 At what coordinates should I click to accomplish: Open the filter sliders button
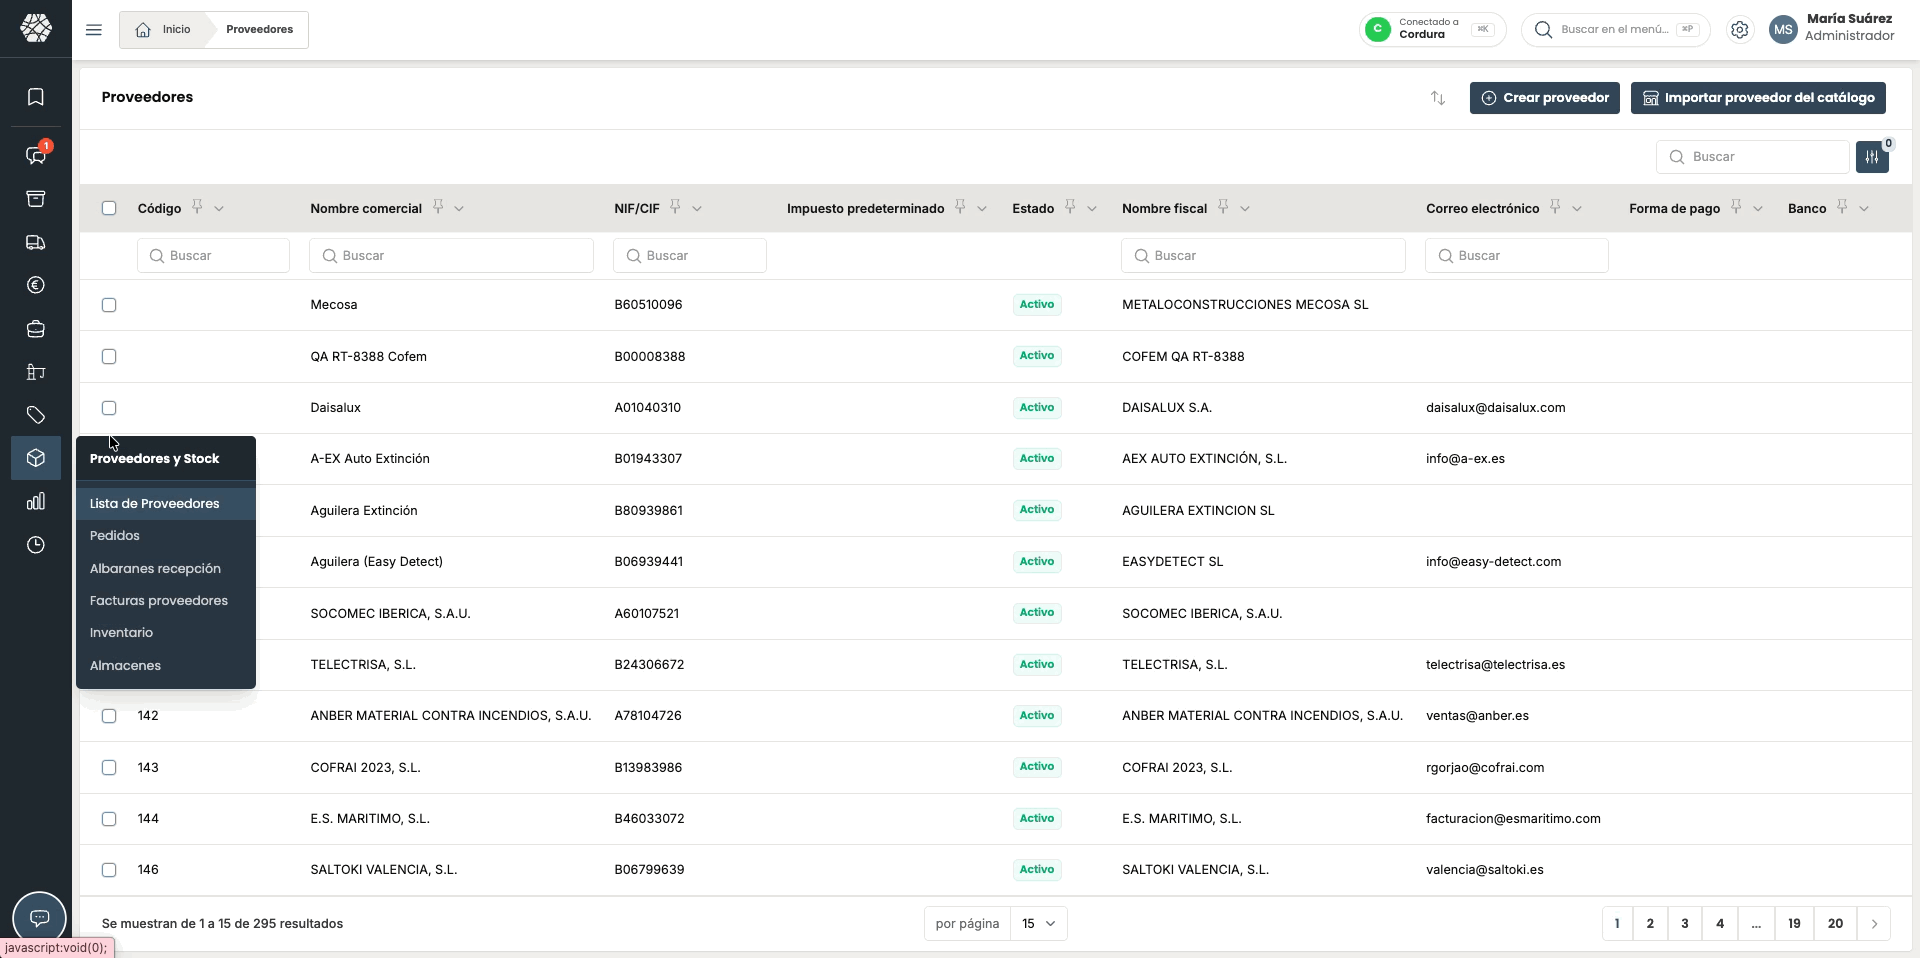pos(1872,157)
